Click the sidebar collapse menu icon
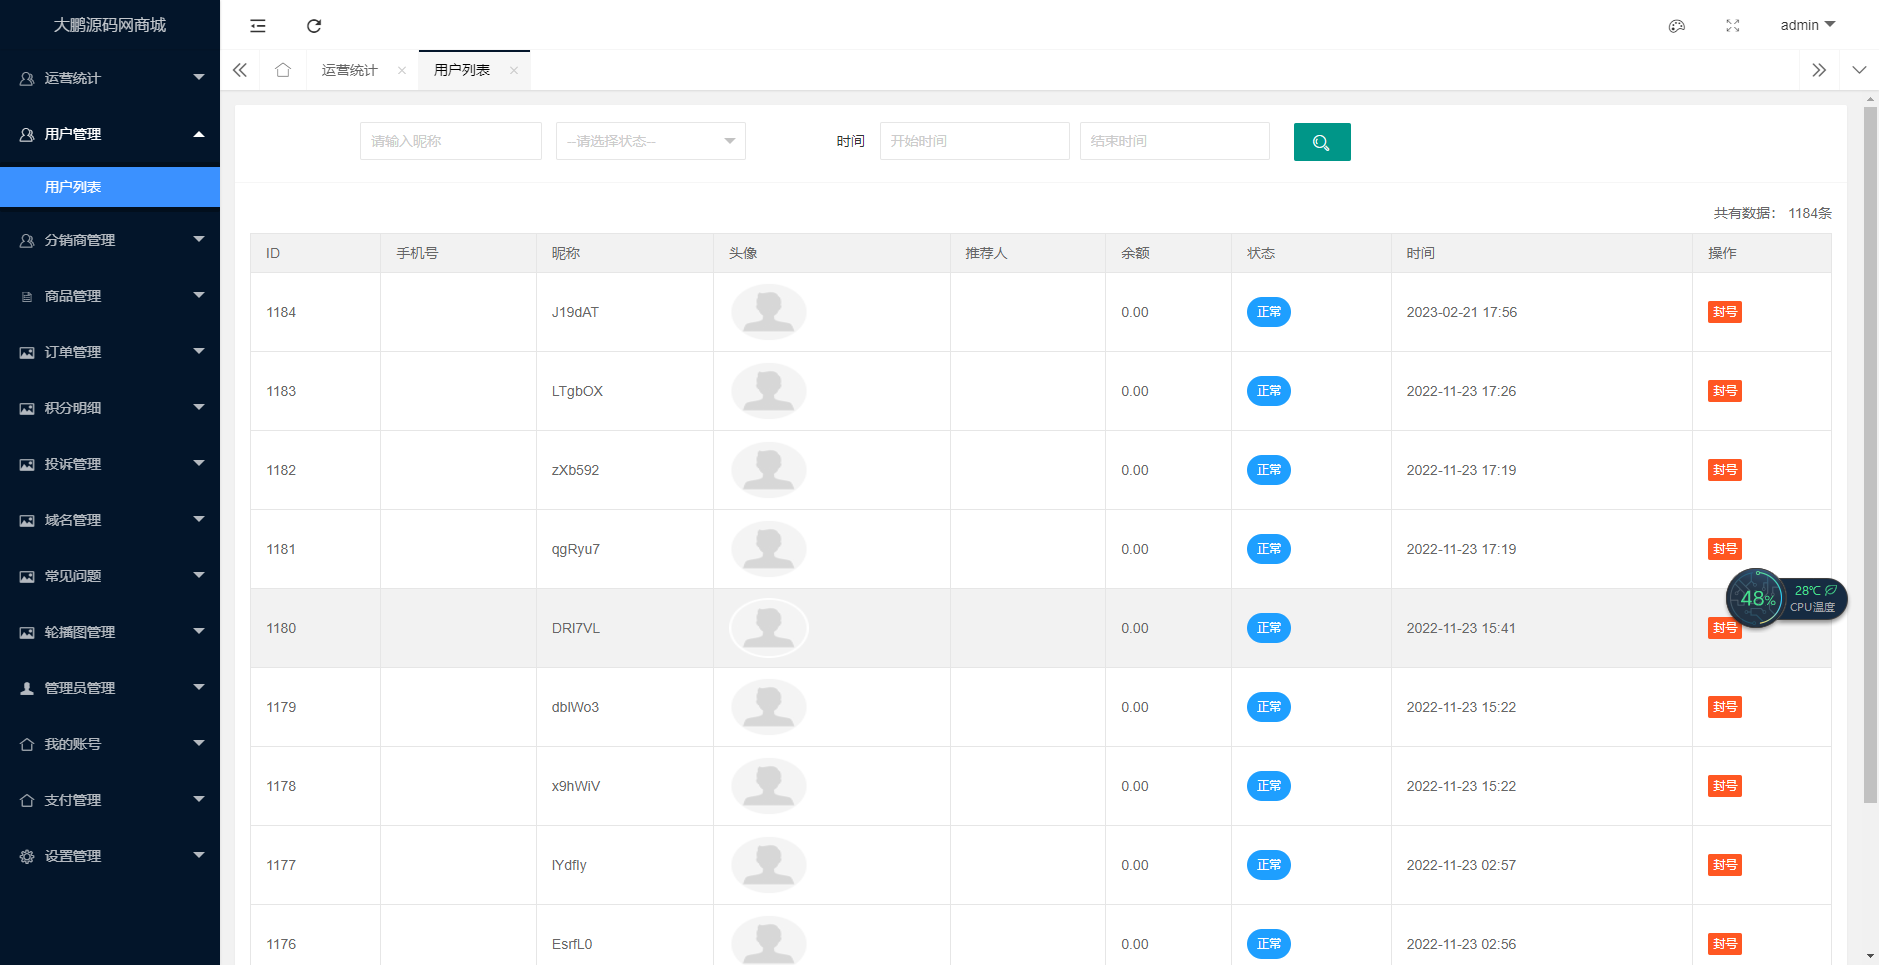Image resolution: width=1879 pixels, height=965 pixels. click(258, 26)
